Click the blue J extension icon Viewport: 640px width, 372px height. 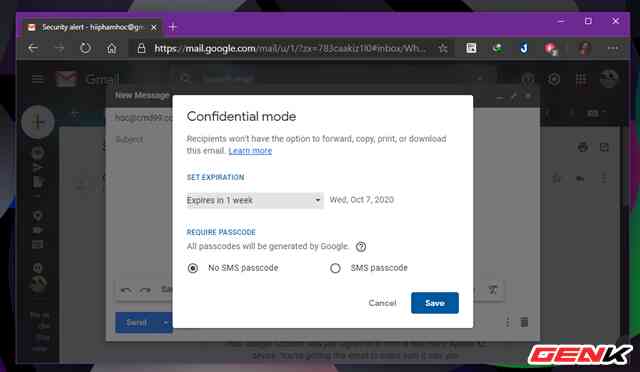pos(524,48)
